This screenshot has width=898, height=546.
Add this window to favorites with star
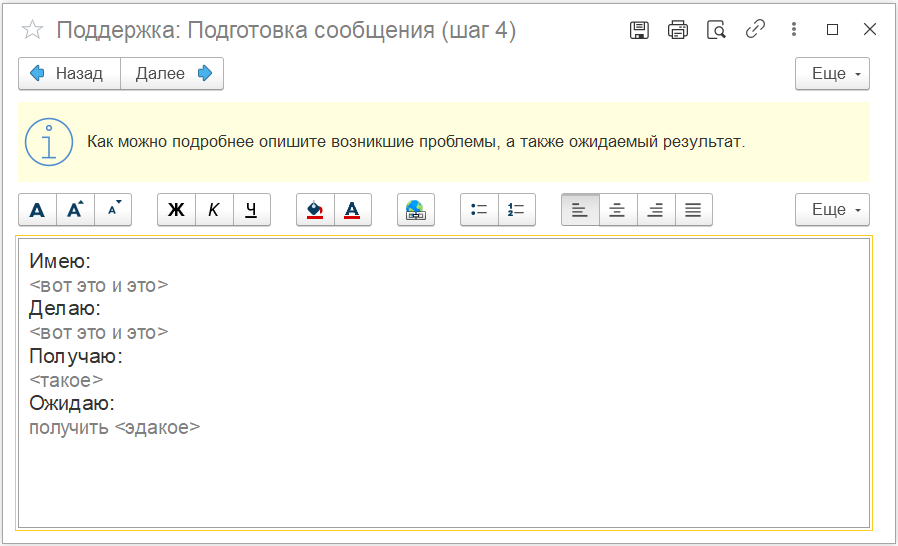coord(32,30)
